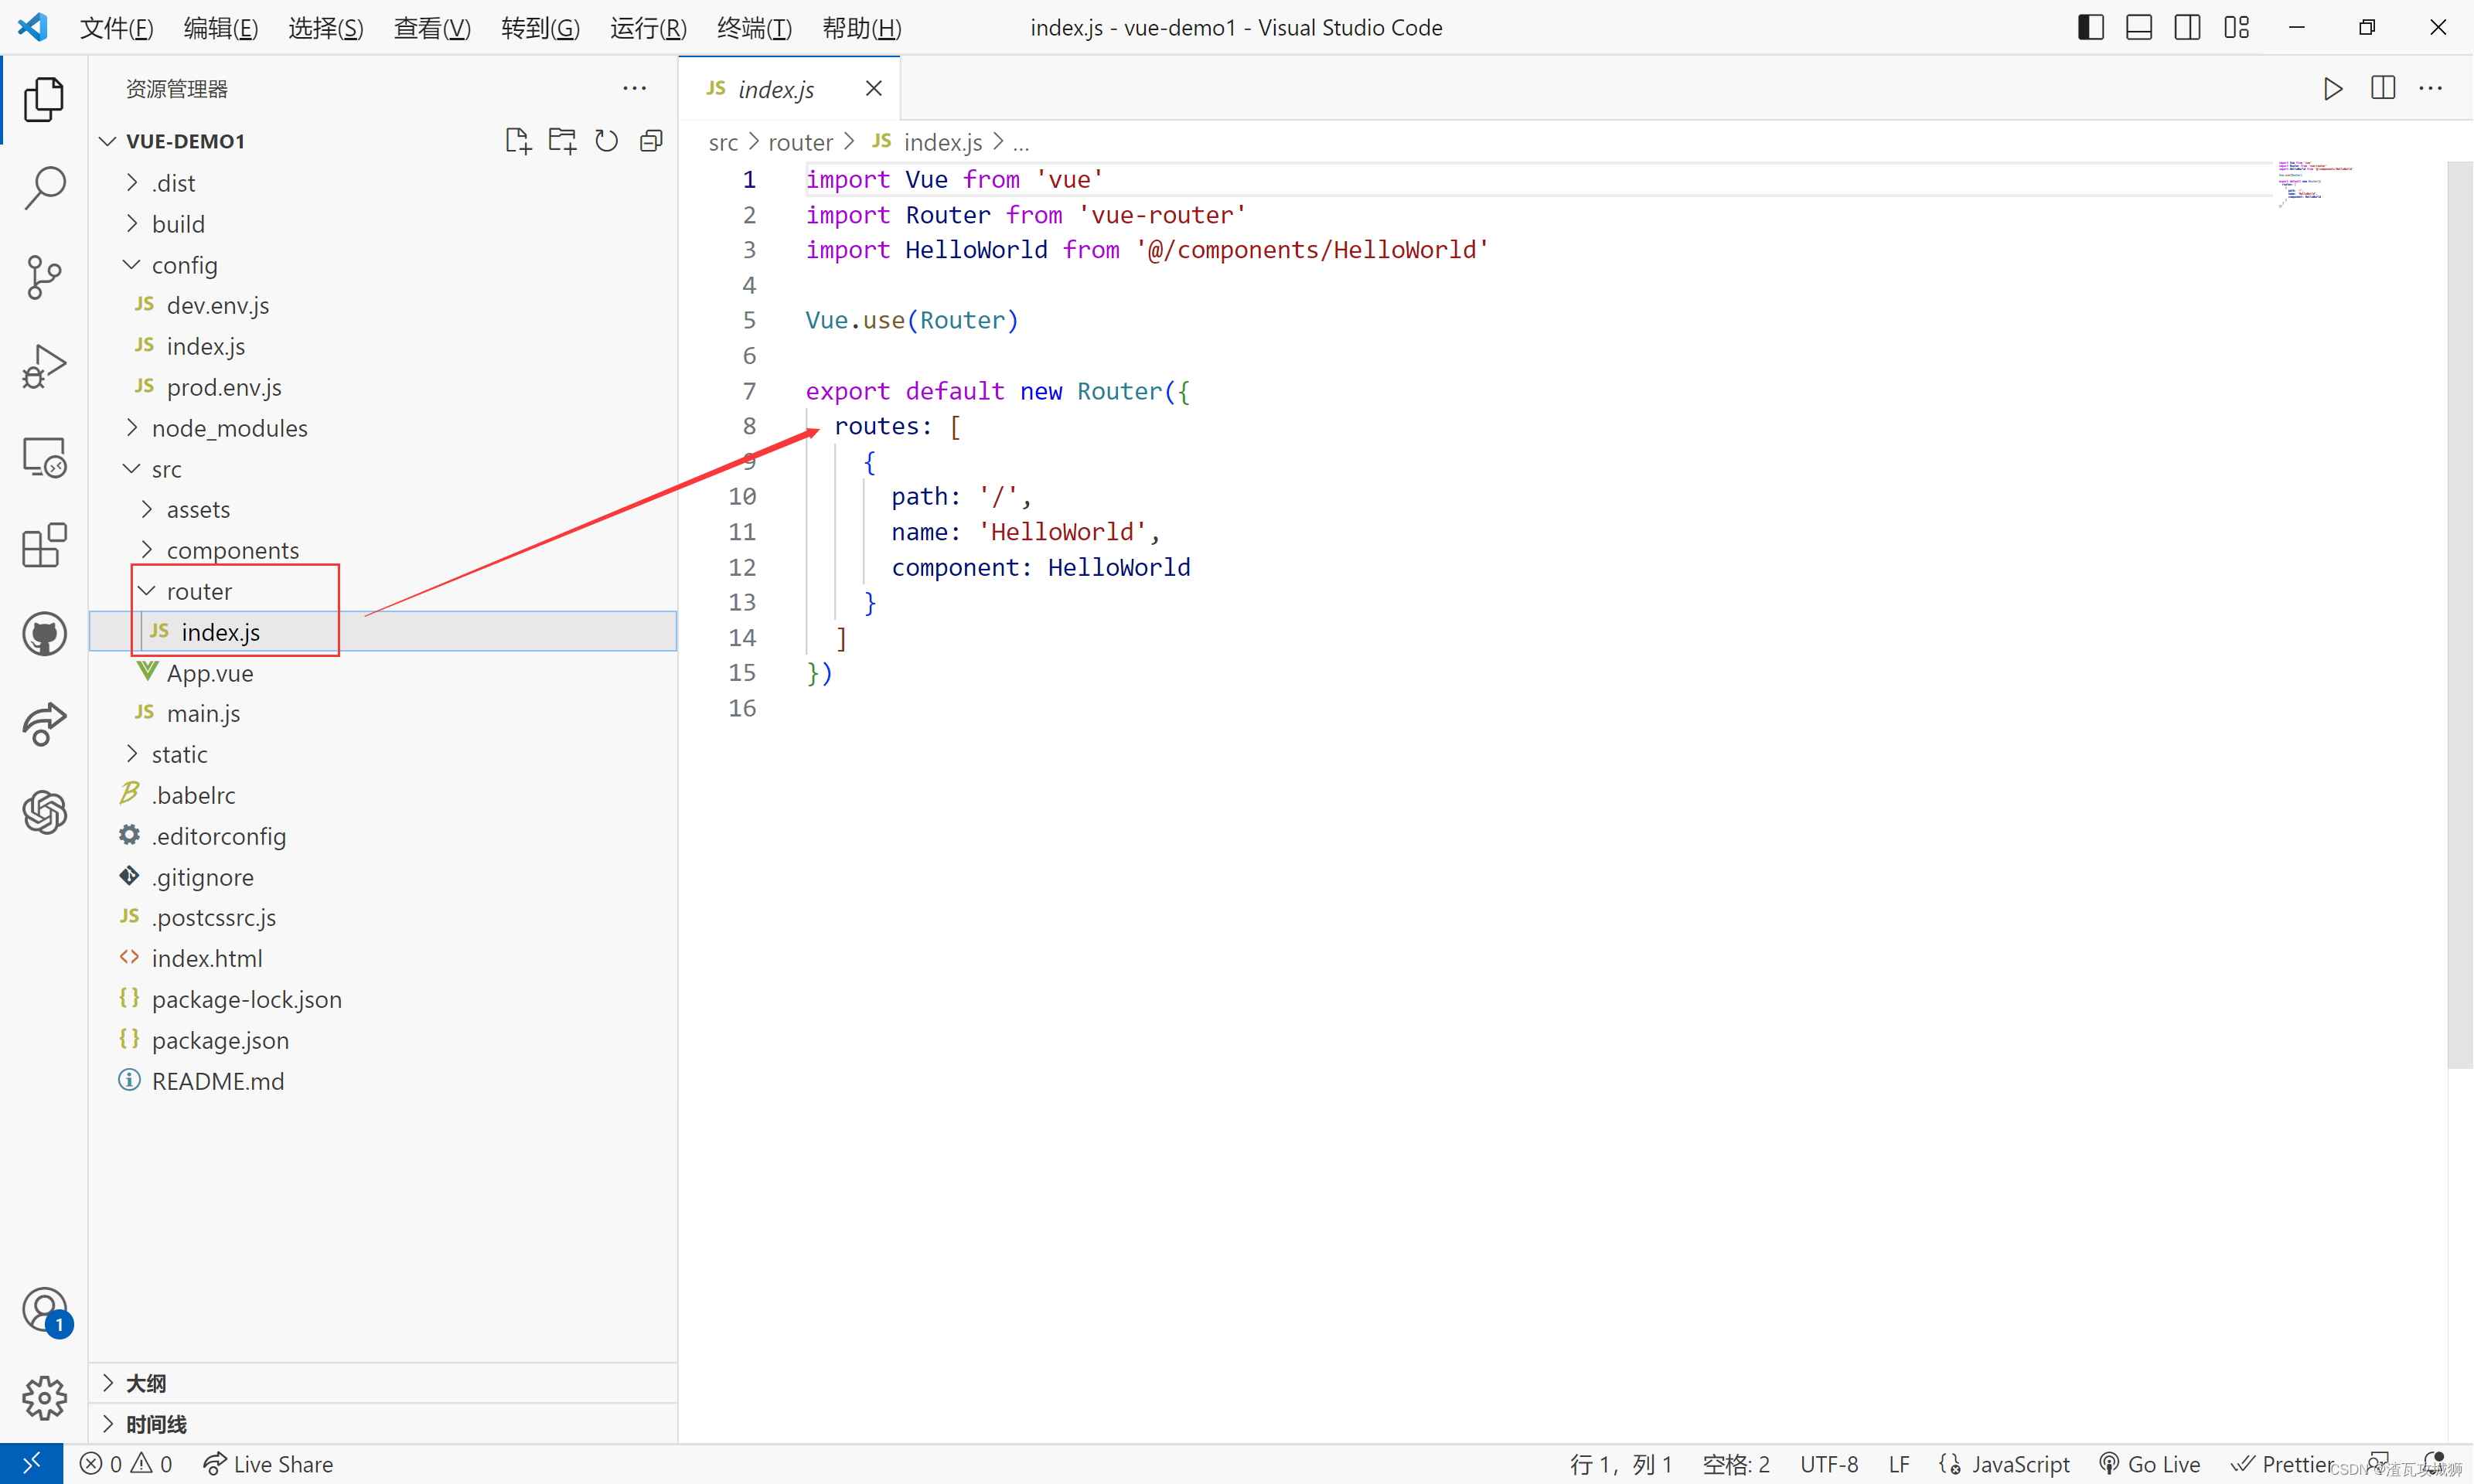Open the Accounts menu icon
The width and height of the screenshot is (2474, 1484).
[x=44, y=1310]
